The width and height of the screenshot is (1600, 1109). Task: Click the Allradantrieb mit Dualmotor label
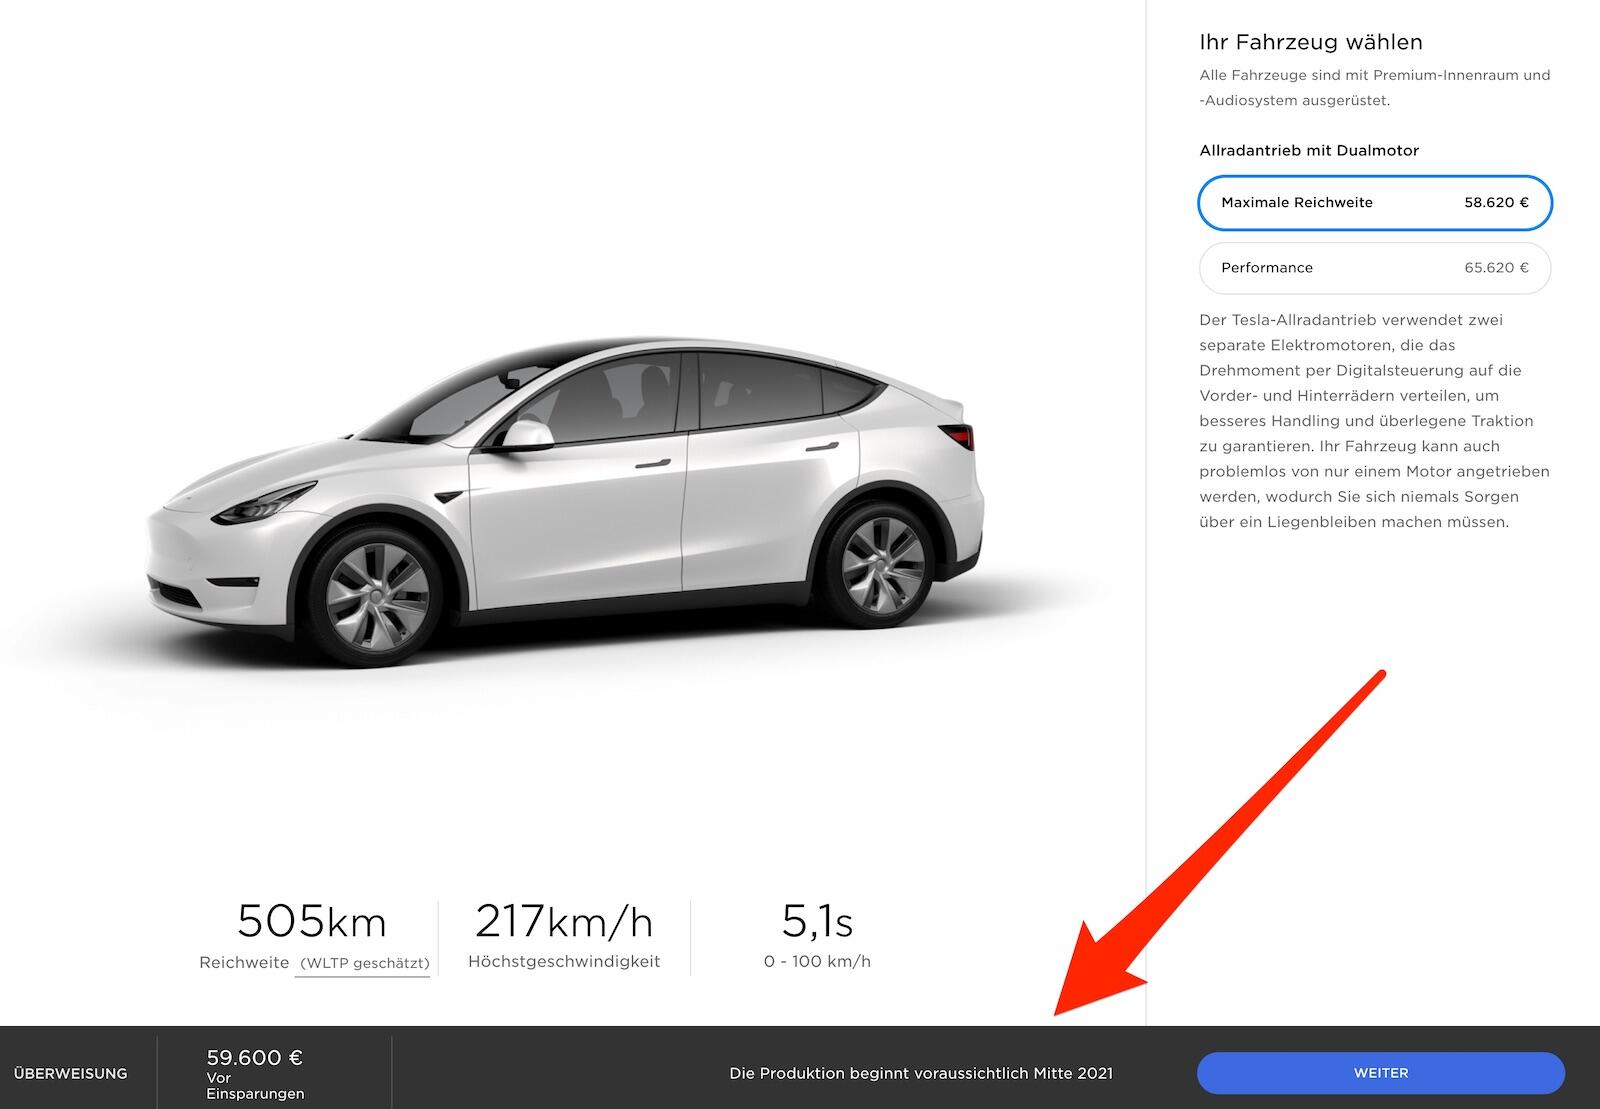click(x=1309, y=151)
